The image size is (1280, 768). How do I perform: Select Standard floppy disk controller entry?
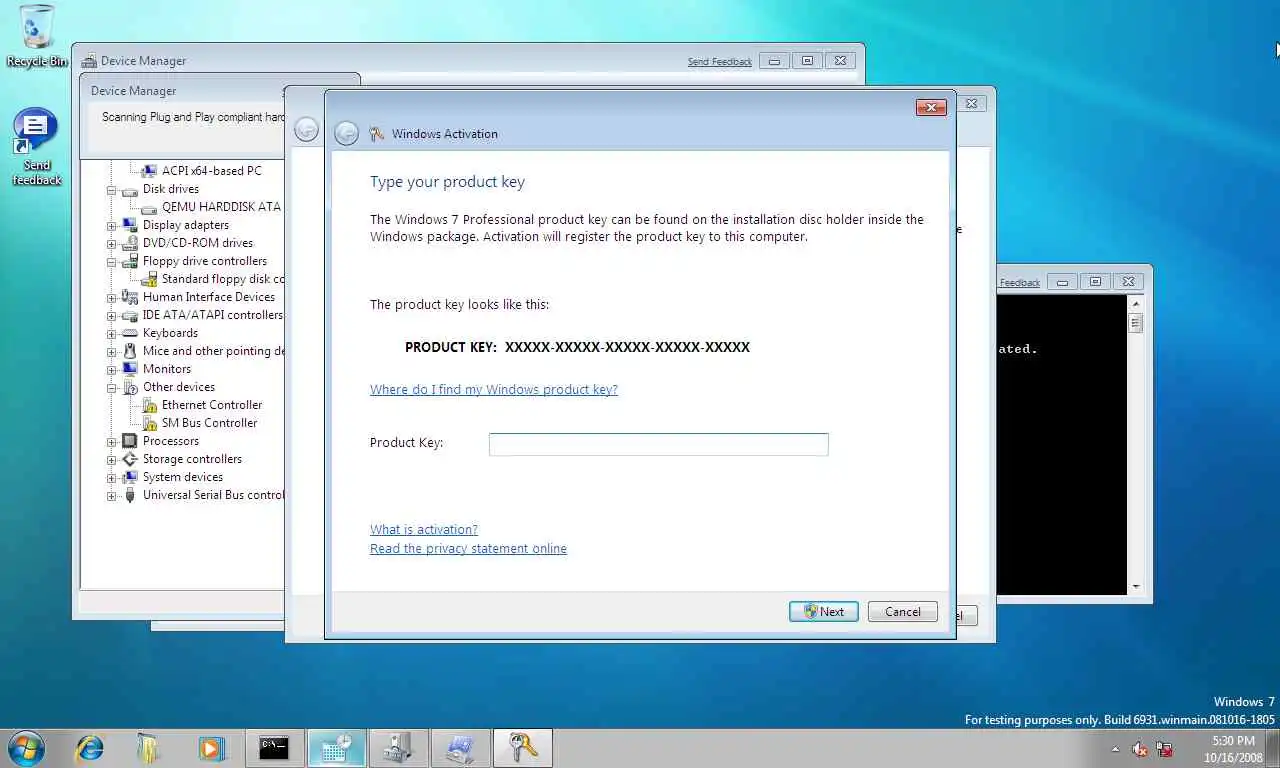point(222,279)
